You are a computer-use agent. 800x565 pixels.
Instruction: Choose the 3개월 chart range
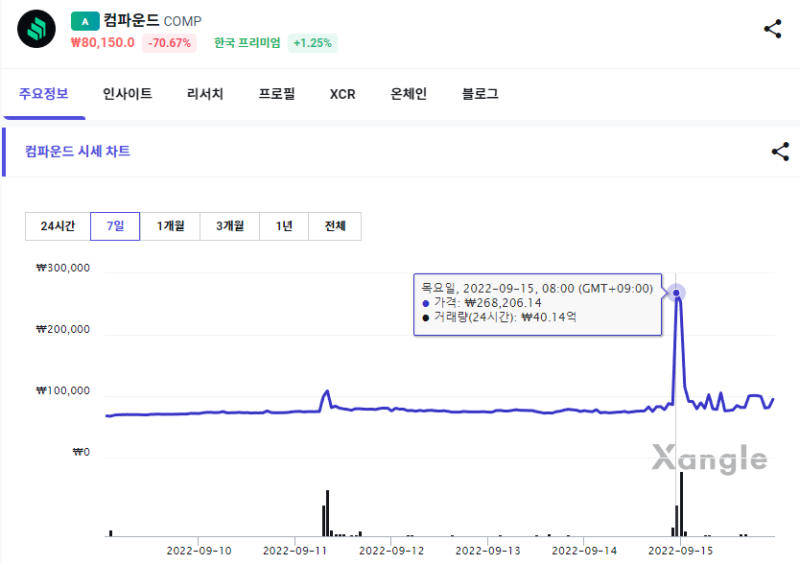[230, 226]
